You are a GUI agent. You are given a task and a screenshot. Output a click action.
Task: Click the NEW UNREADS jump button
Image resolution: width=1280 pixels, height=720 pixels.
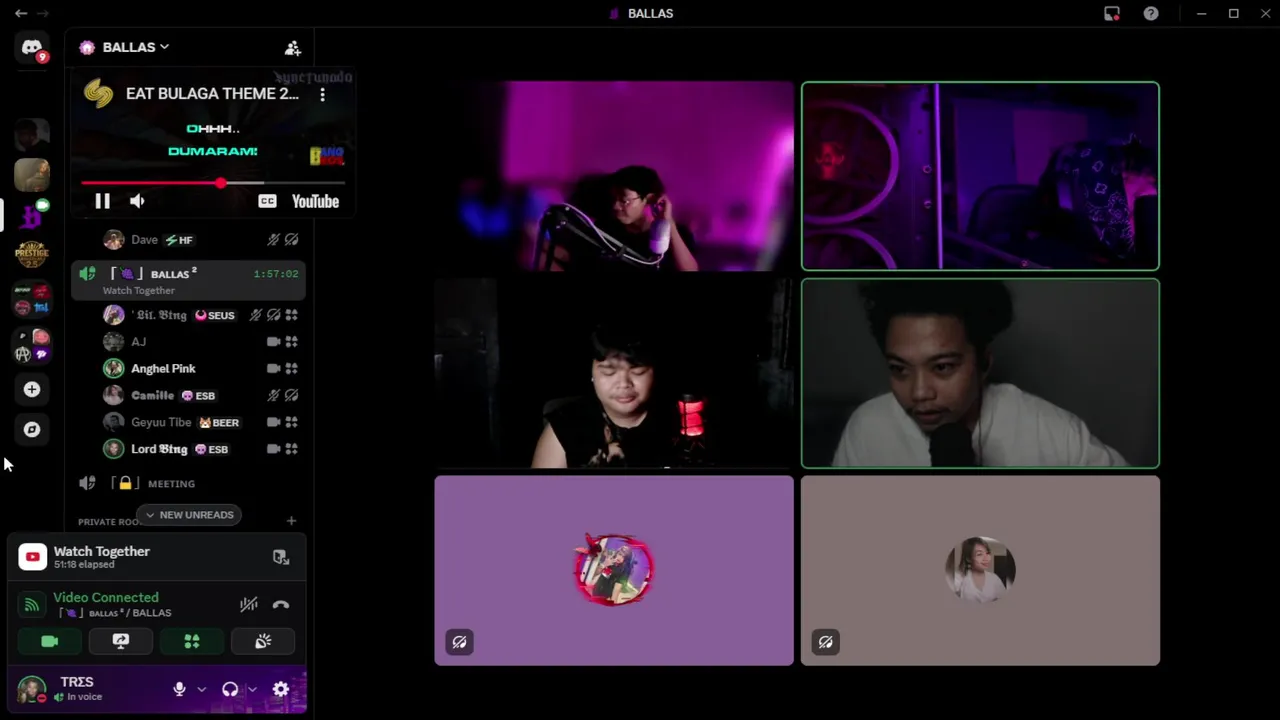pos(188,515)
